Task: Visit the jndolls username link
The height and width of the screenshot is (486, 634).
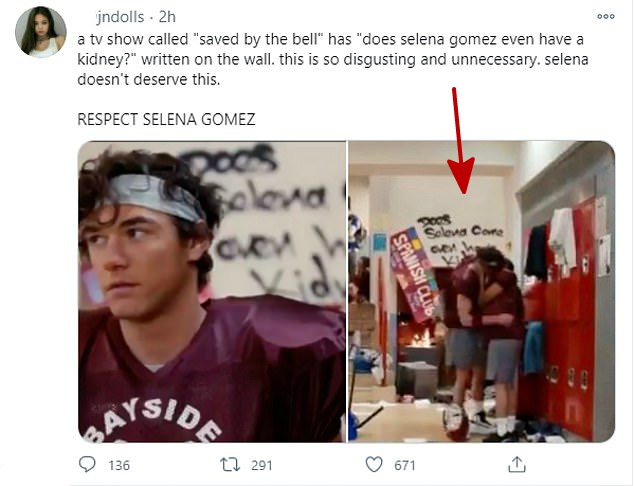Action: coord(120,17)
